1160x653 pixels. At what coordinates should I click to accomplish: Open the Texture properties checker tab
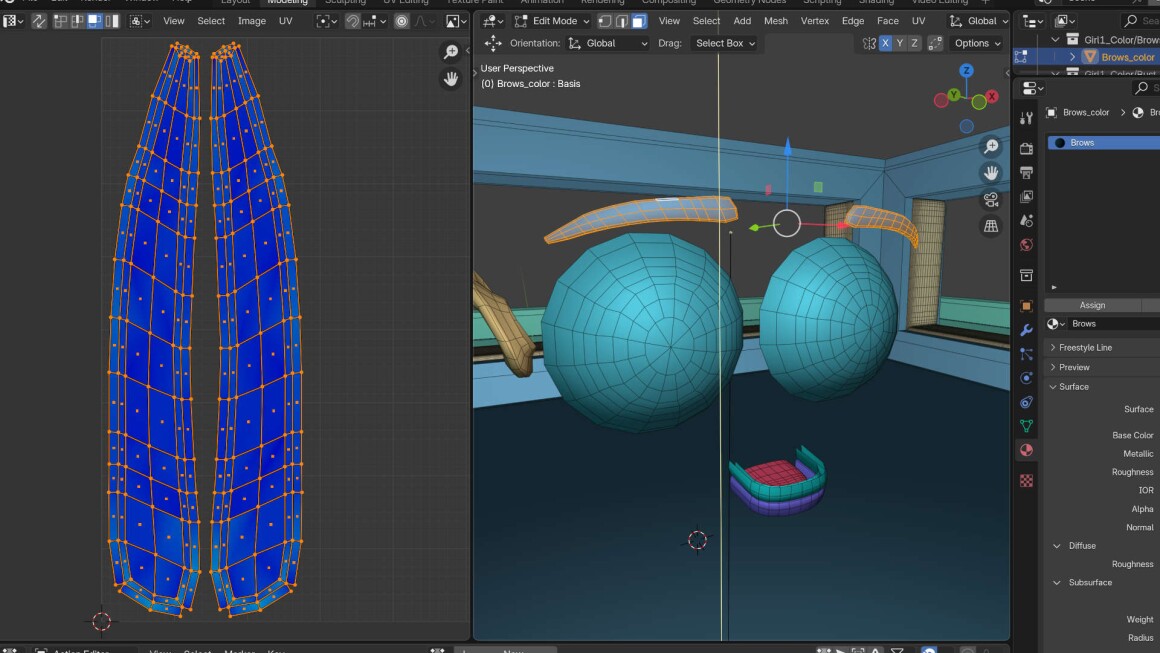point(1026,481)
